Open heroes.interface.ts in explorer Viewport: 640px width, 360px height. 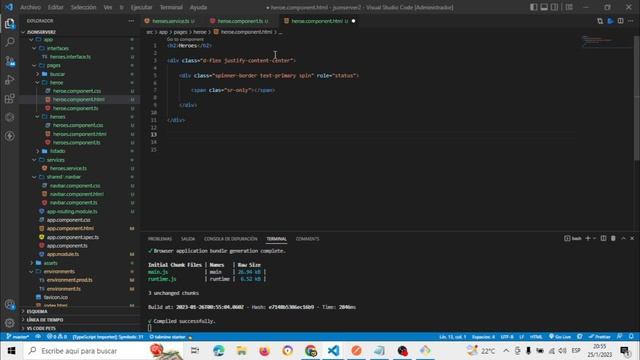point(70,57)
